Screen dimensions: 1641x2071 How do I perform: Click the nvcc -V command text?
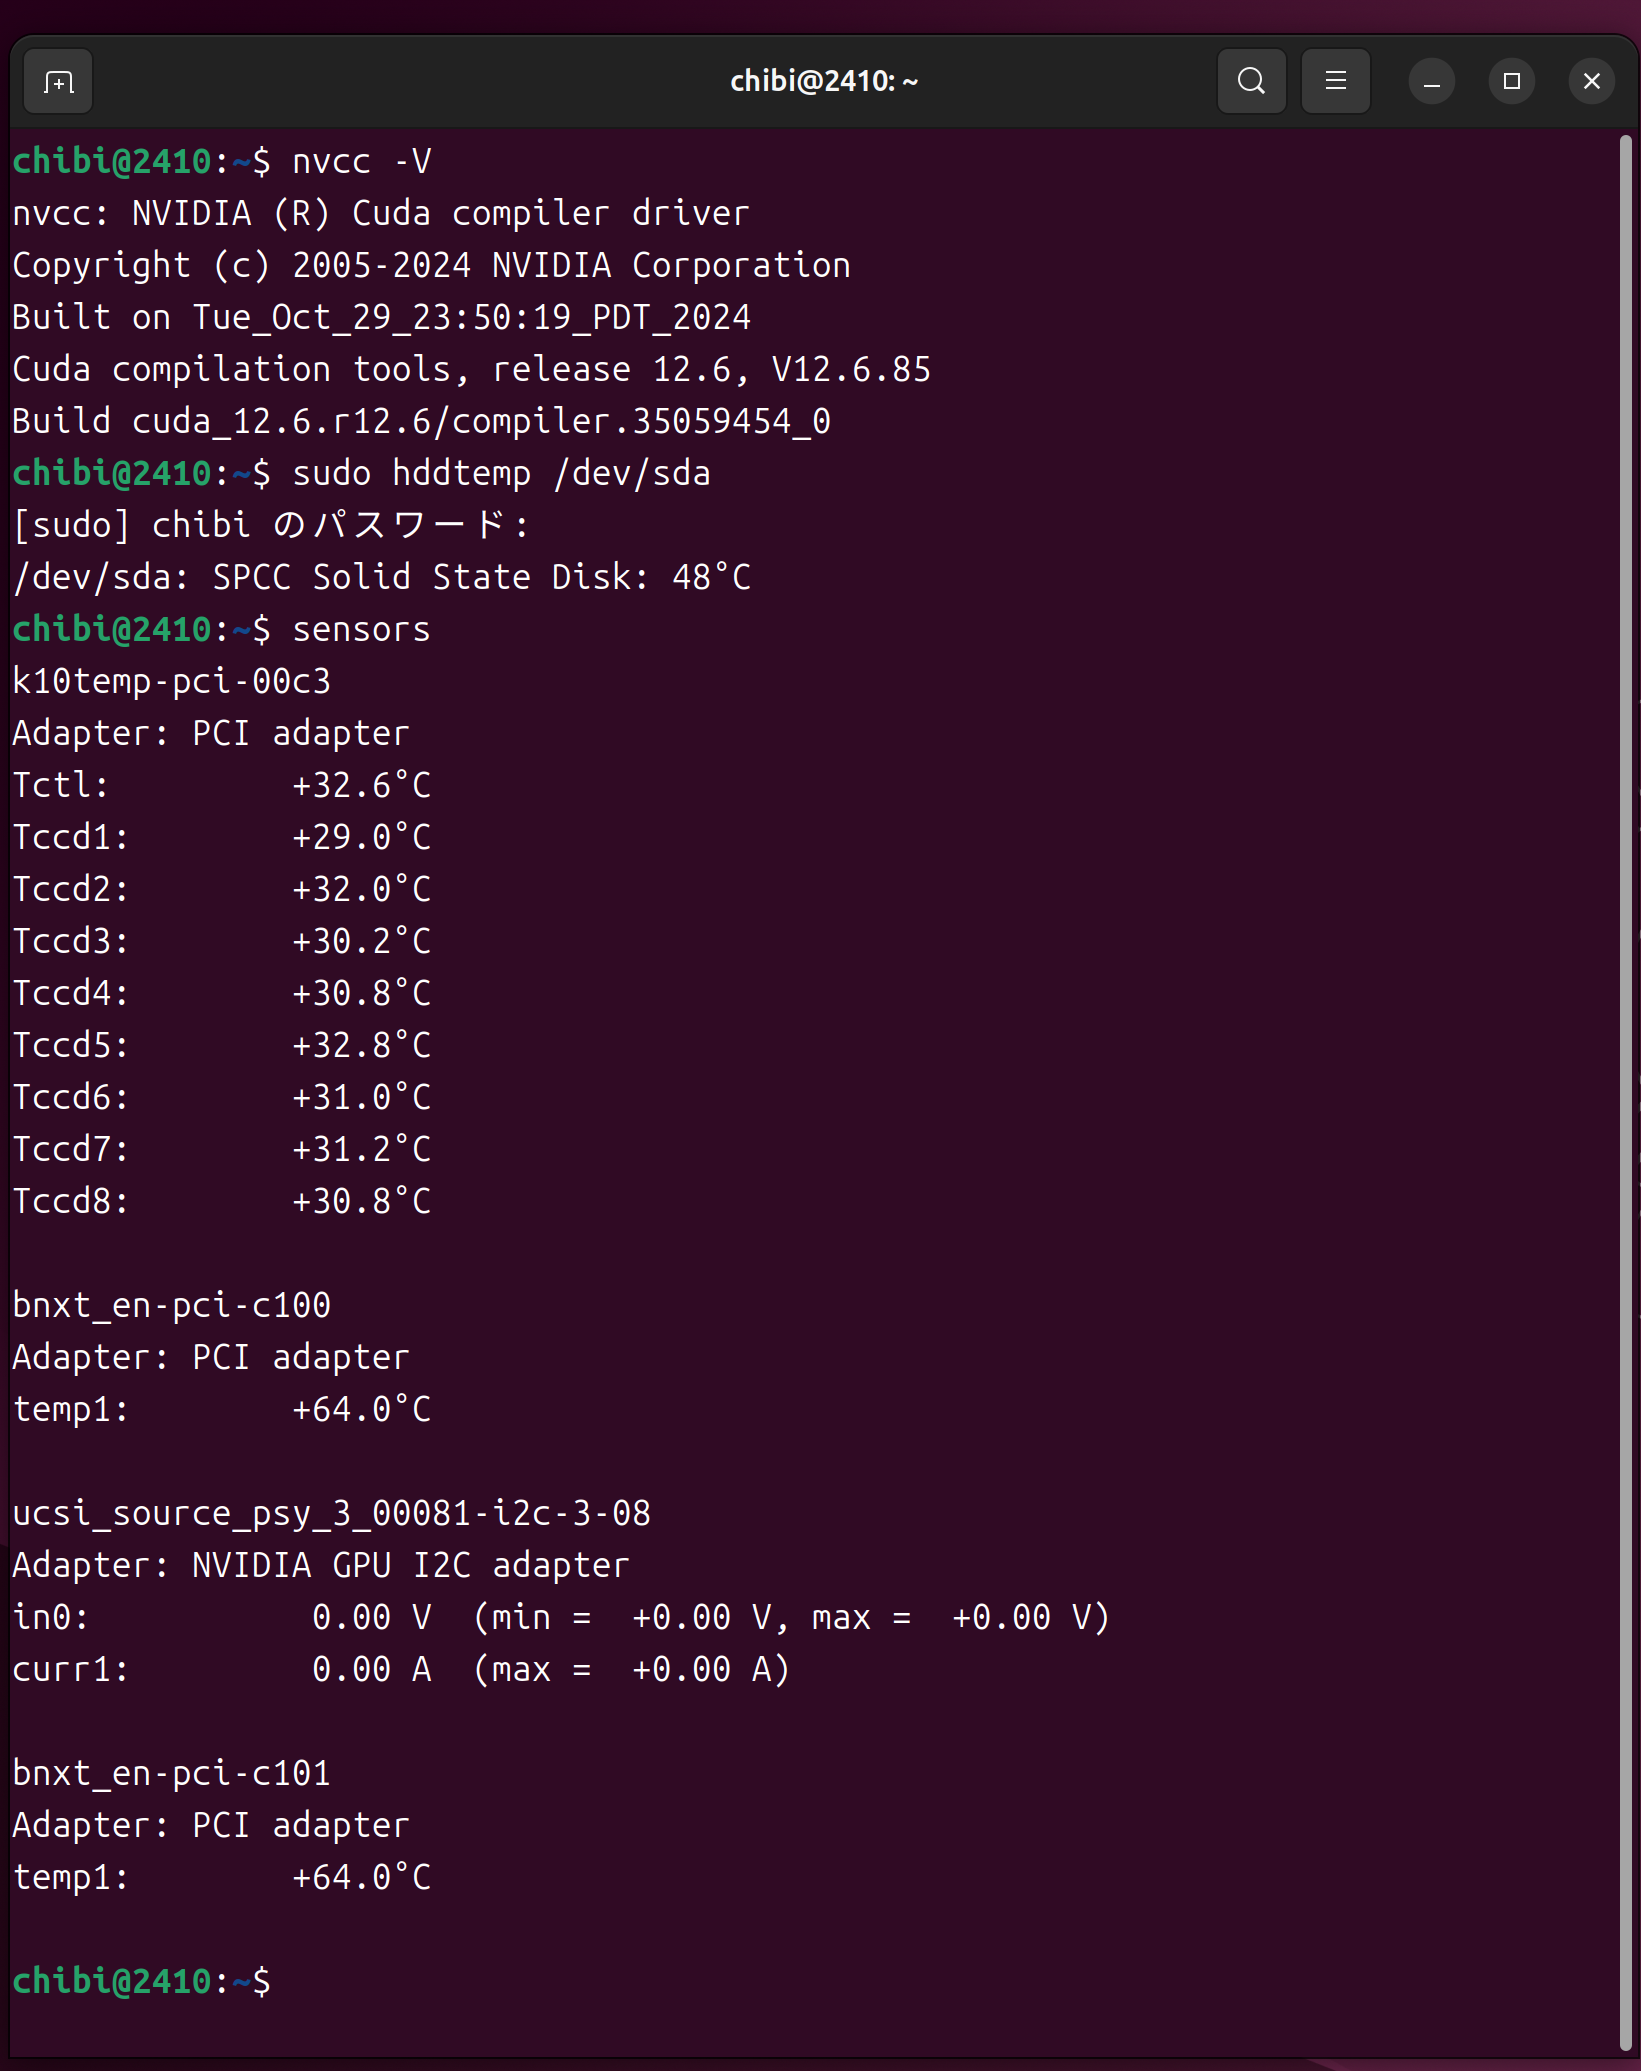[361, 162]
